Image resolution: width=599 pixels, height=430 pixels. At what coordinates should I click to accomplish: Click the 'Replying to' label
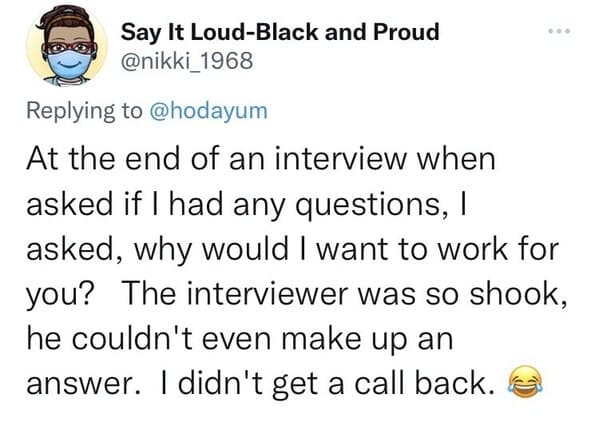(x=84, y=111)
